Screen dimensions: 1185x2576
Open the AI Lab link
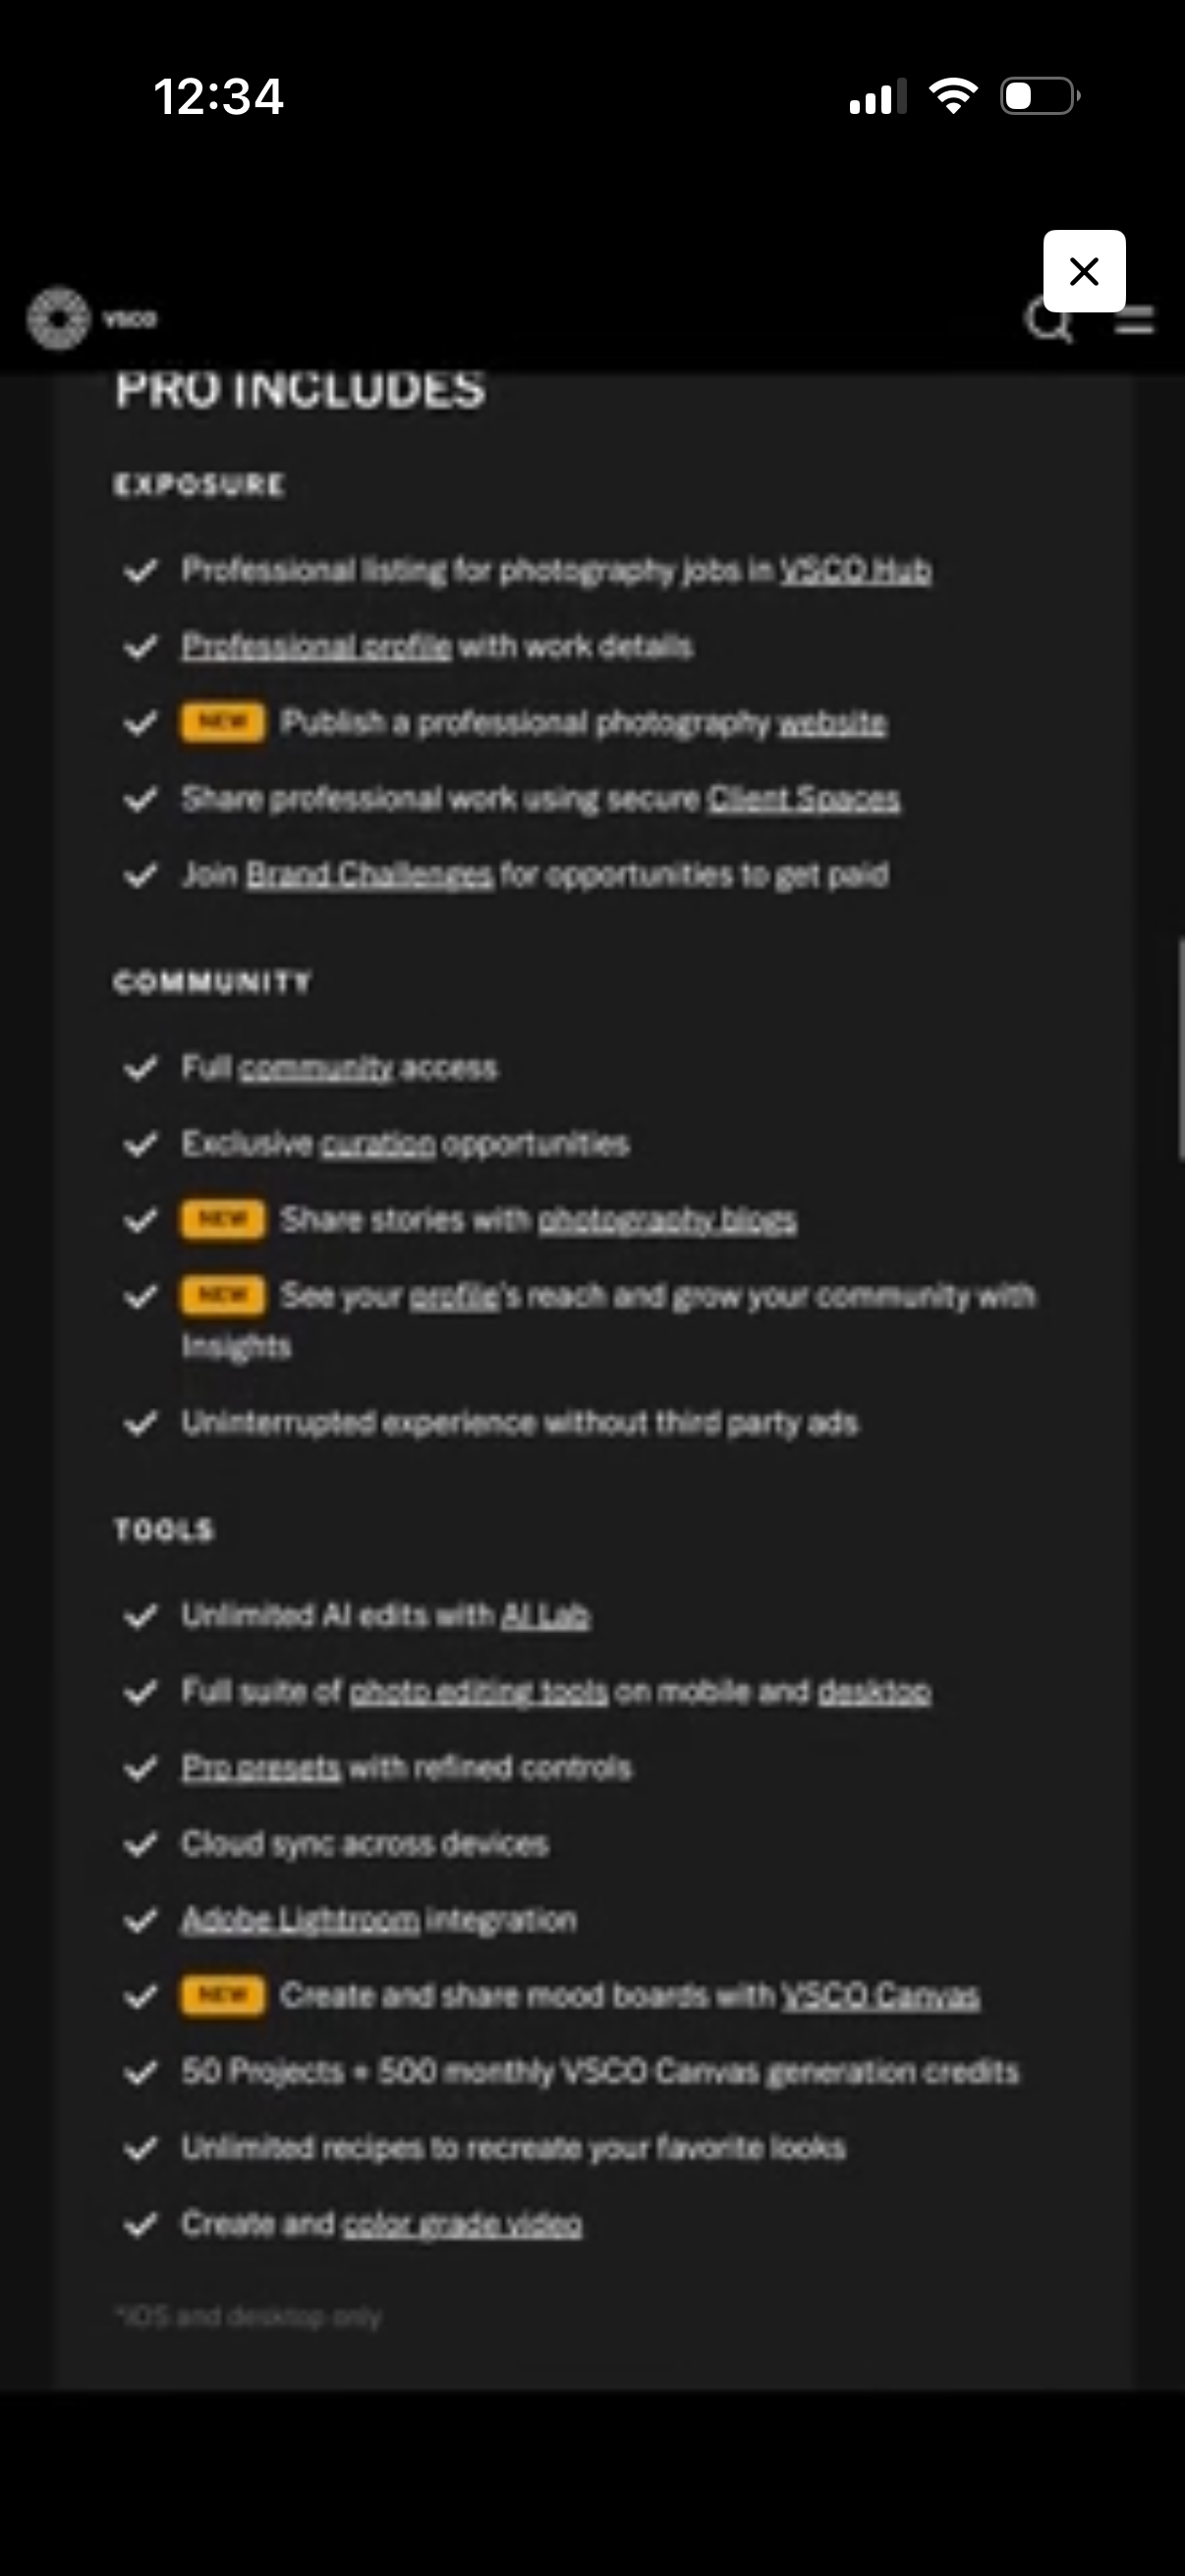(x=545, y=1616)
